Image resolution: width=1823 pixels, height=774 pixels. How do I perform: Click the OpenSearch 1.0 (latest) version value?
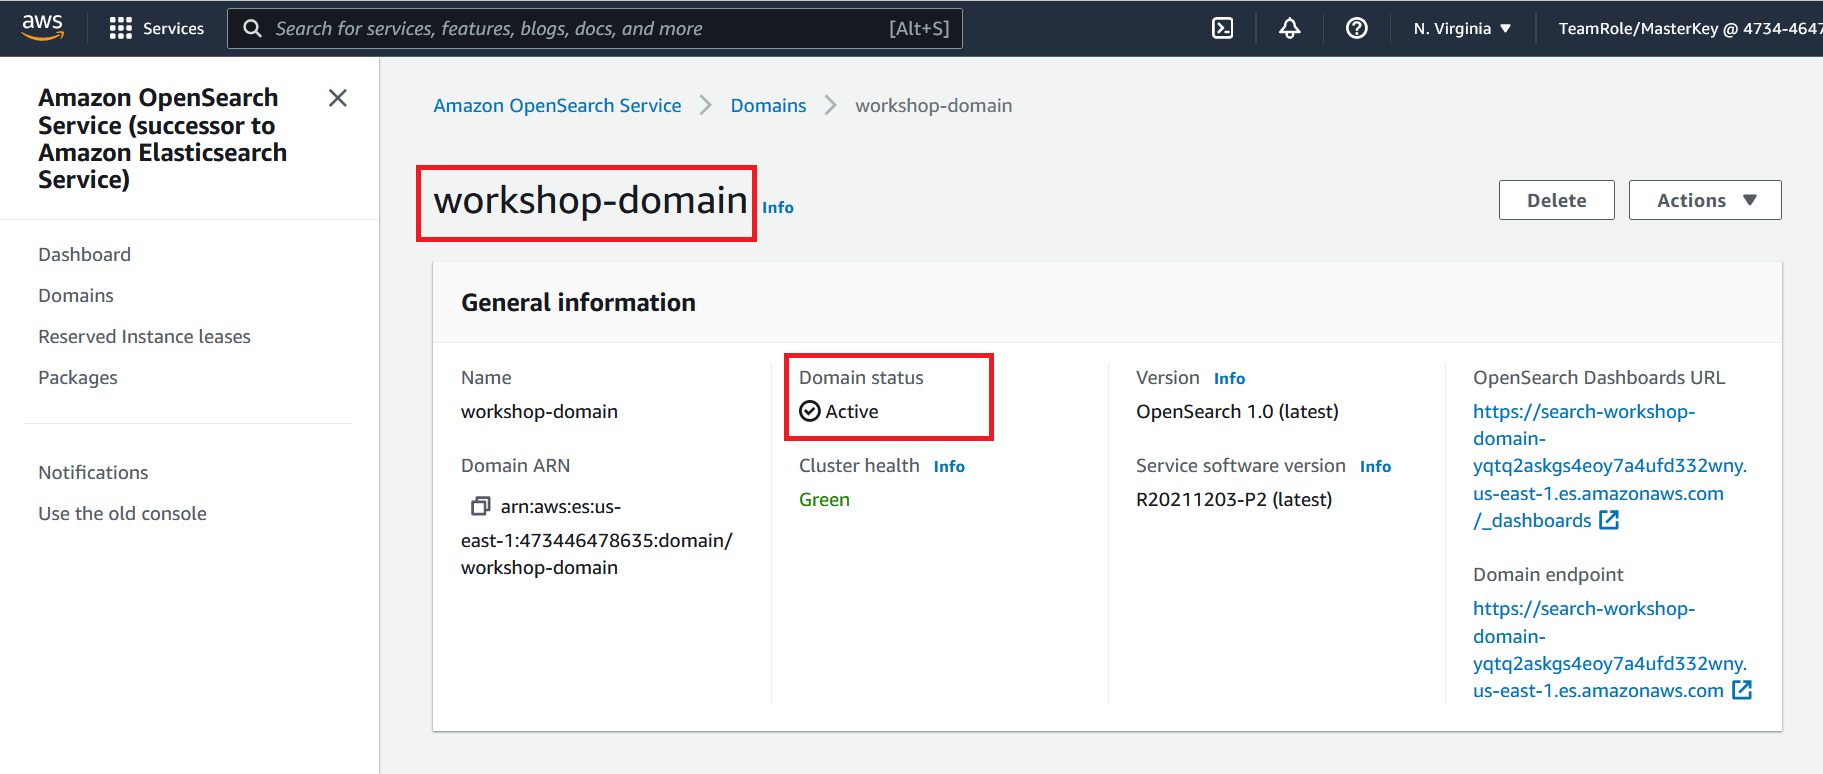(x=1237, y=411)
